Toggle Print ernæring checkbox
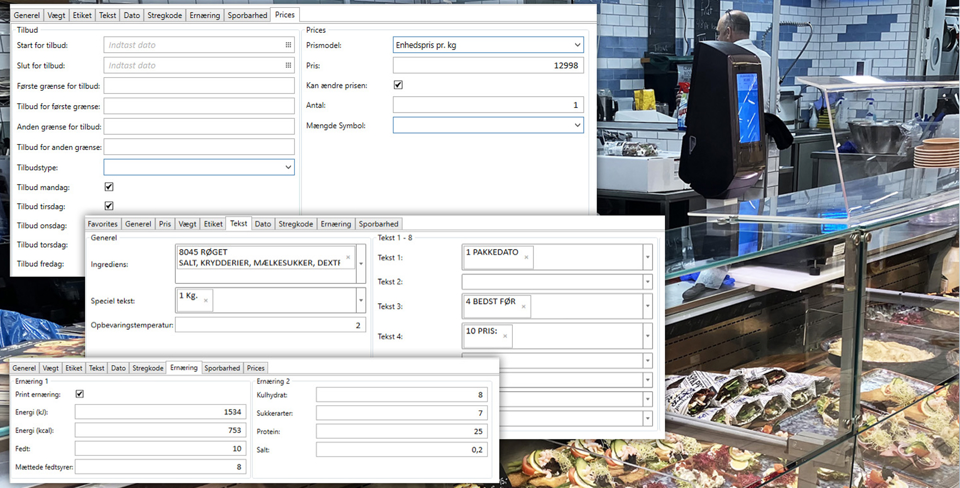This screenshot has width=960, height=488. (80, 394)
